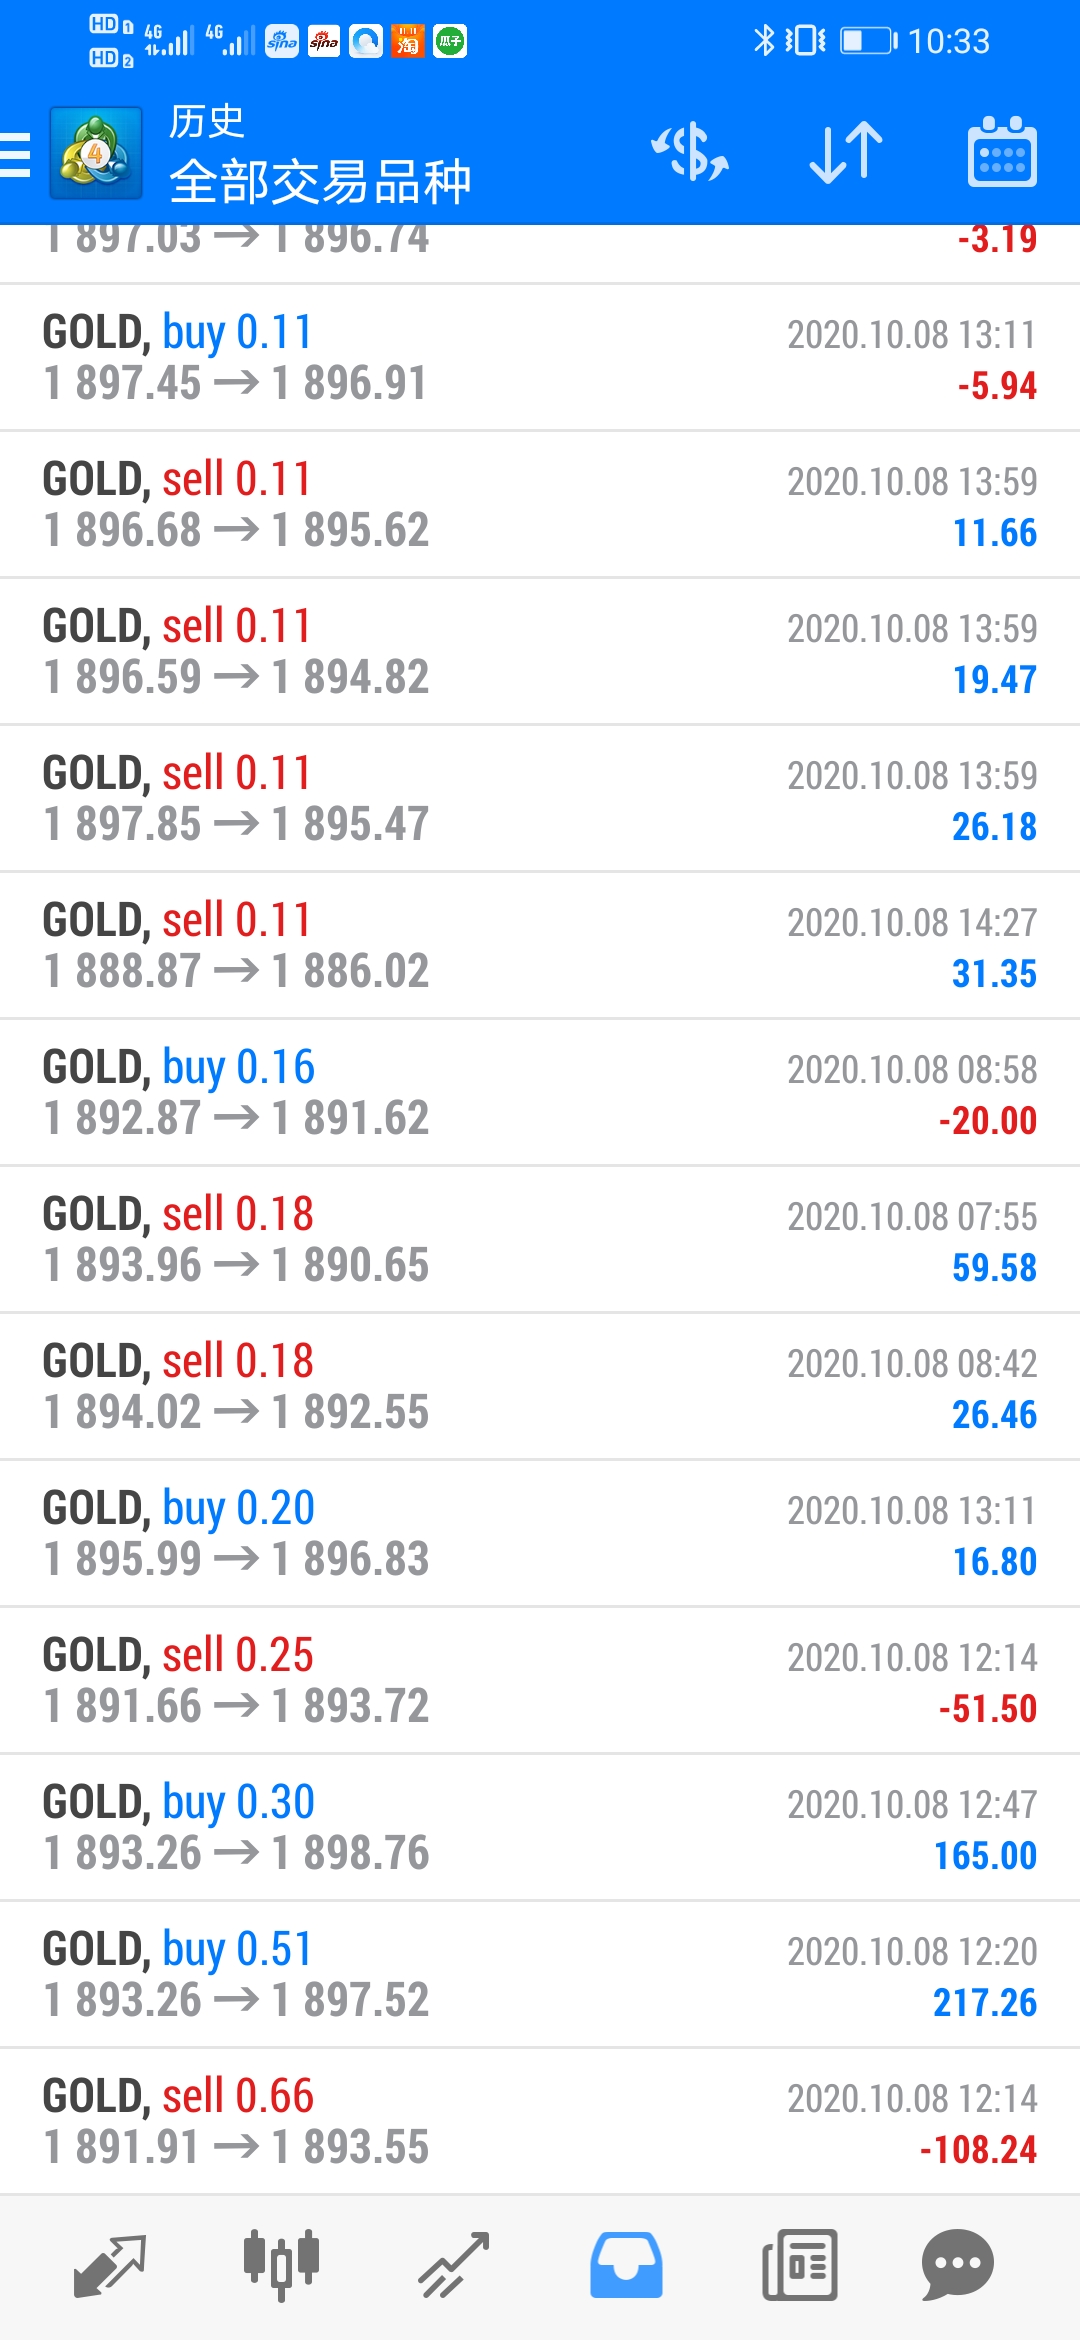The height and width of the screenshot is (2340, 1080).
Task: Tap the 全部交易品种 title text
Action: [320, 182]
